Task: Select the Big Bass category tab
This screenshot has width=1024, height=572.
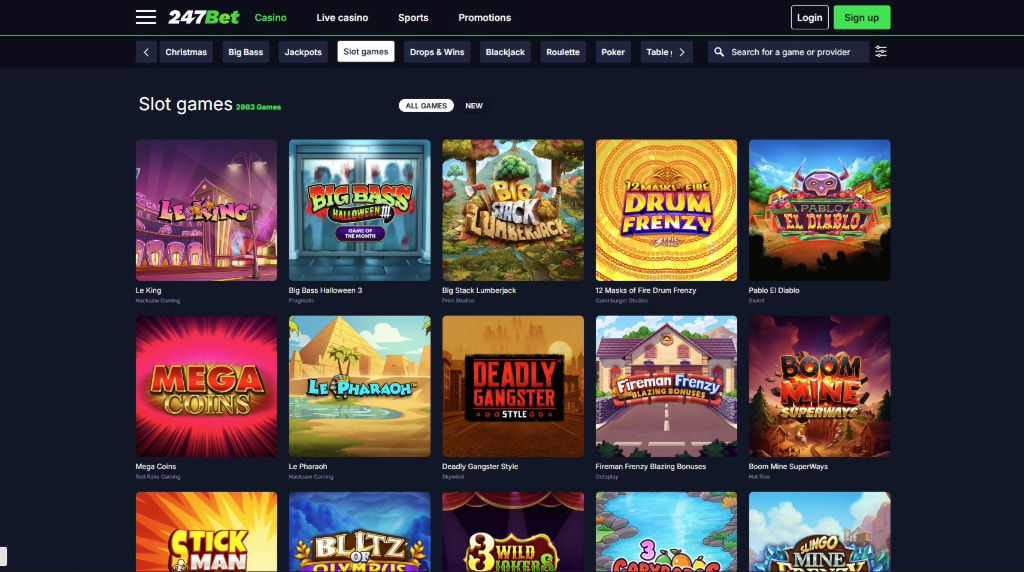Action: [246, 52]
